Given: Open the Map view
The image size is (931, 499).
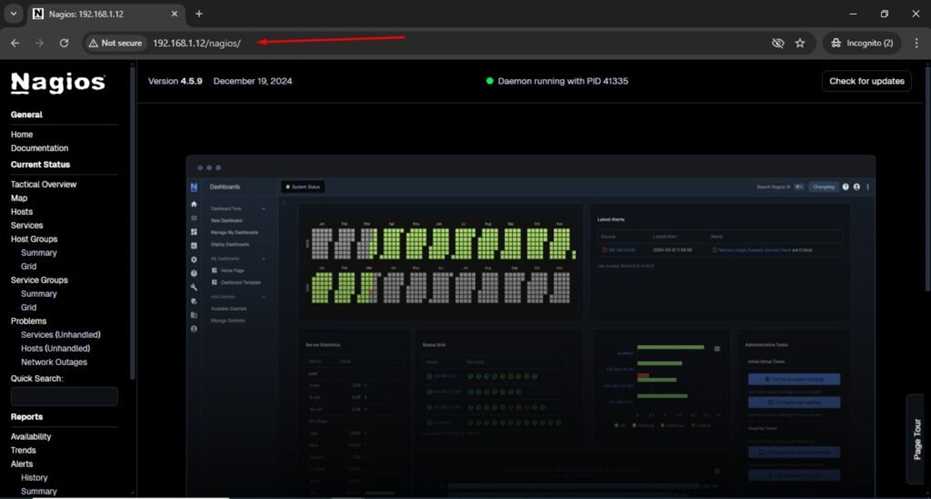Looking at the screenshot, I should click(x=19, y=198).
